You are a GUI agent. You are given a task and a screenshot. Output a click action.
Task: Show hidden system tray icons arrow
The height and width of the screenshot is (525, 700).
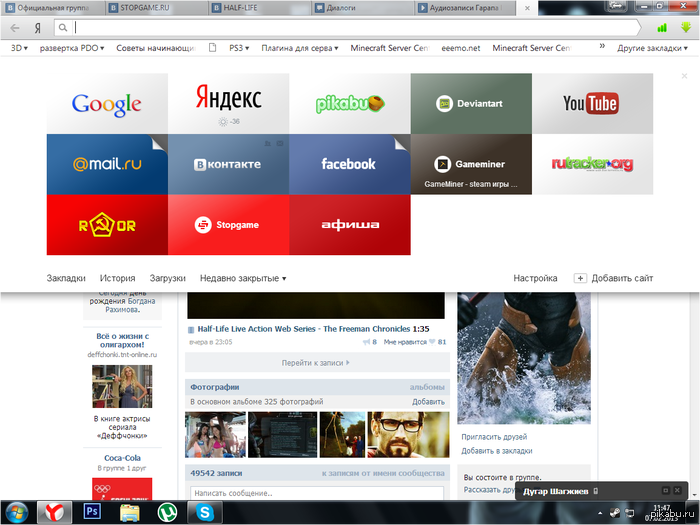[600, 513]
